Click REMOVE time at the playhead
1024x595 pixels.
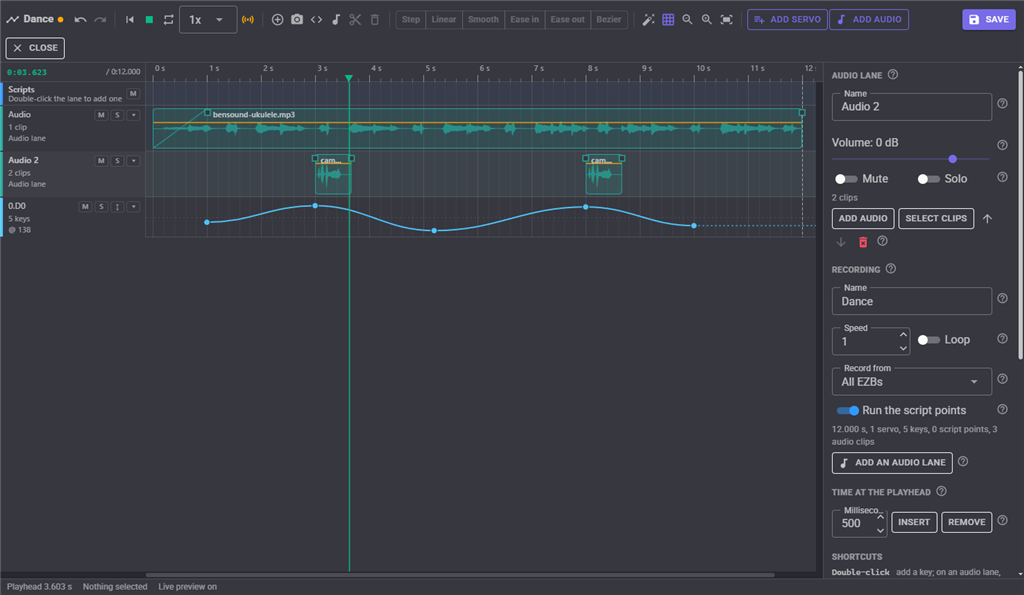(967, 523)
